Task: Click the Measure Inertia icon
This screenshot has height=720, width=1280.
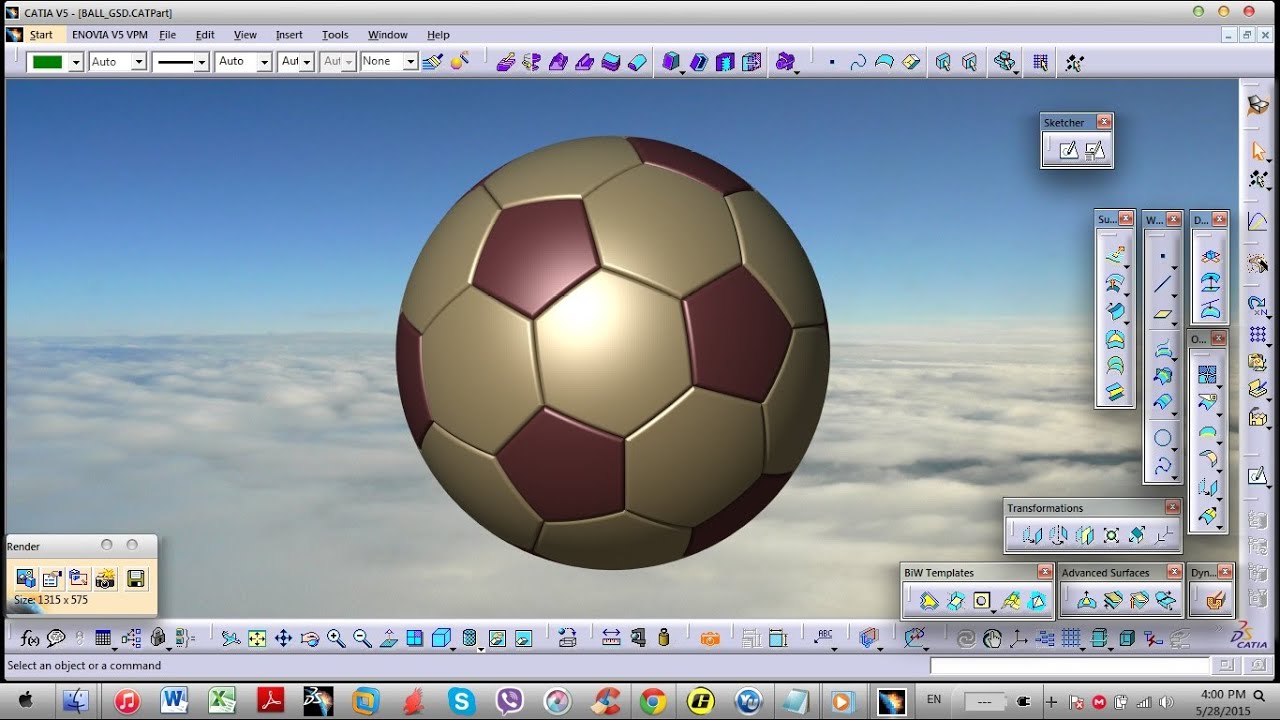Action: [x=664, y=638]
